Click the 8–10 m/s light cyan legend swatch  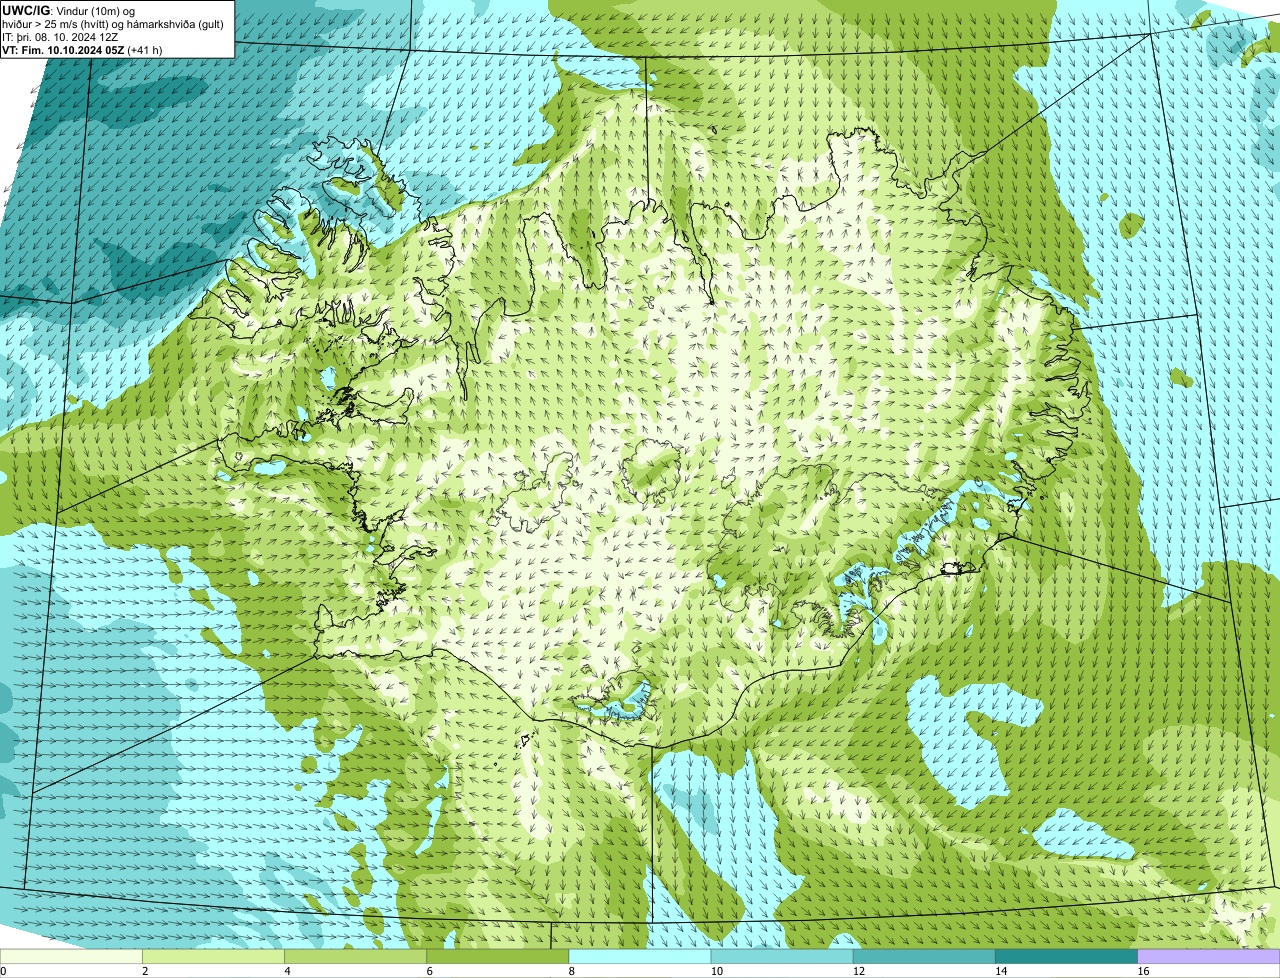(x=640, y=957)
